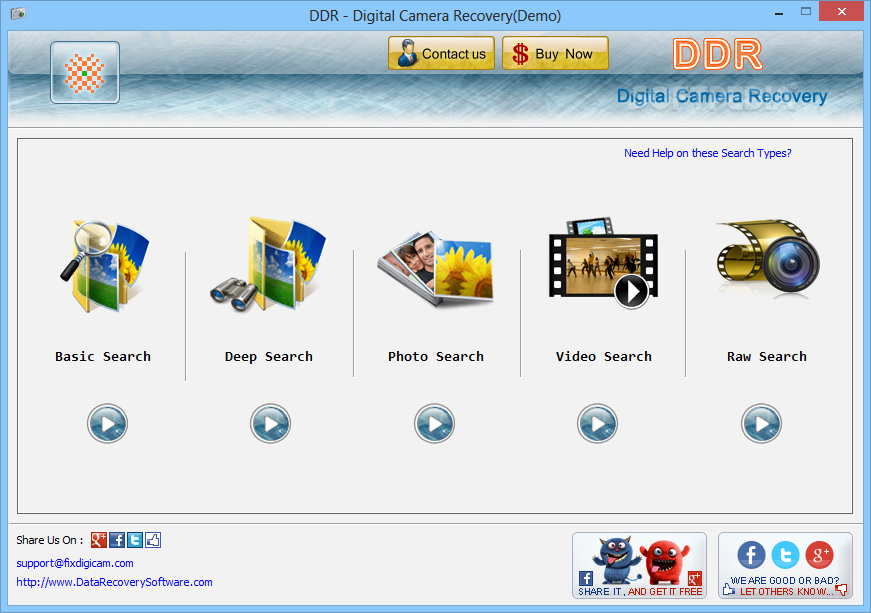
Task: Open the Contact us button
Action: [442, 53]
